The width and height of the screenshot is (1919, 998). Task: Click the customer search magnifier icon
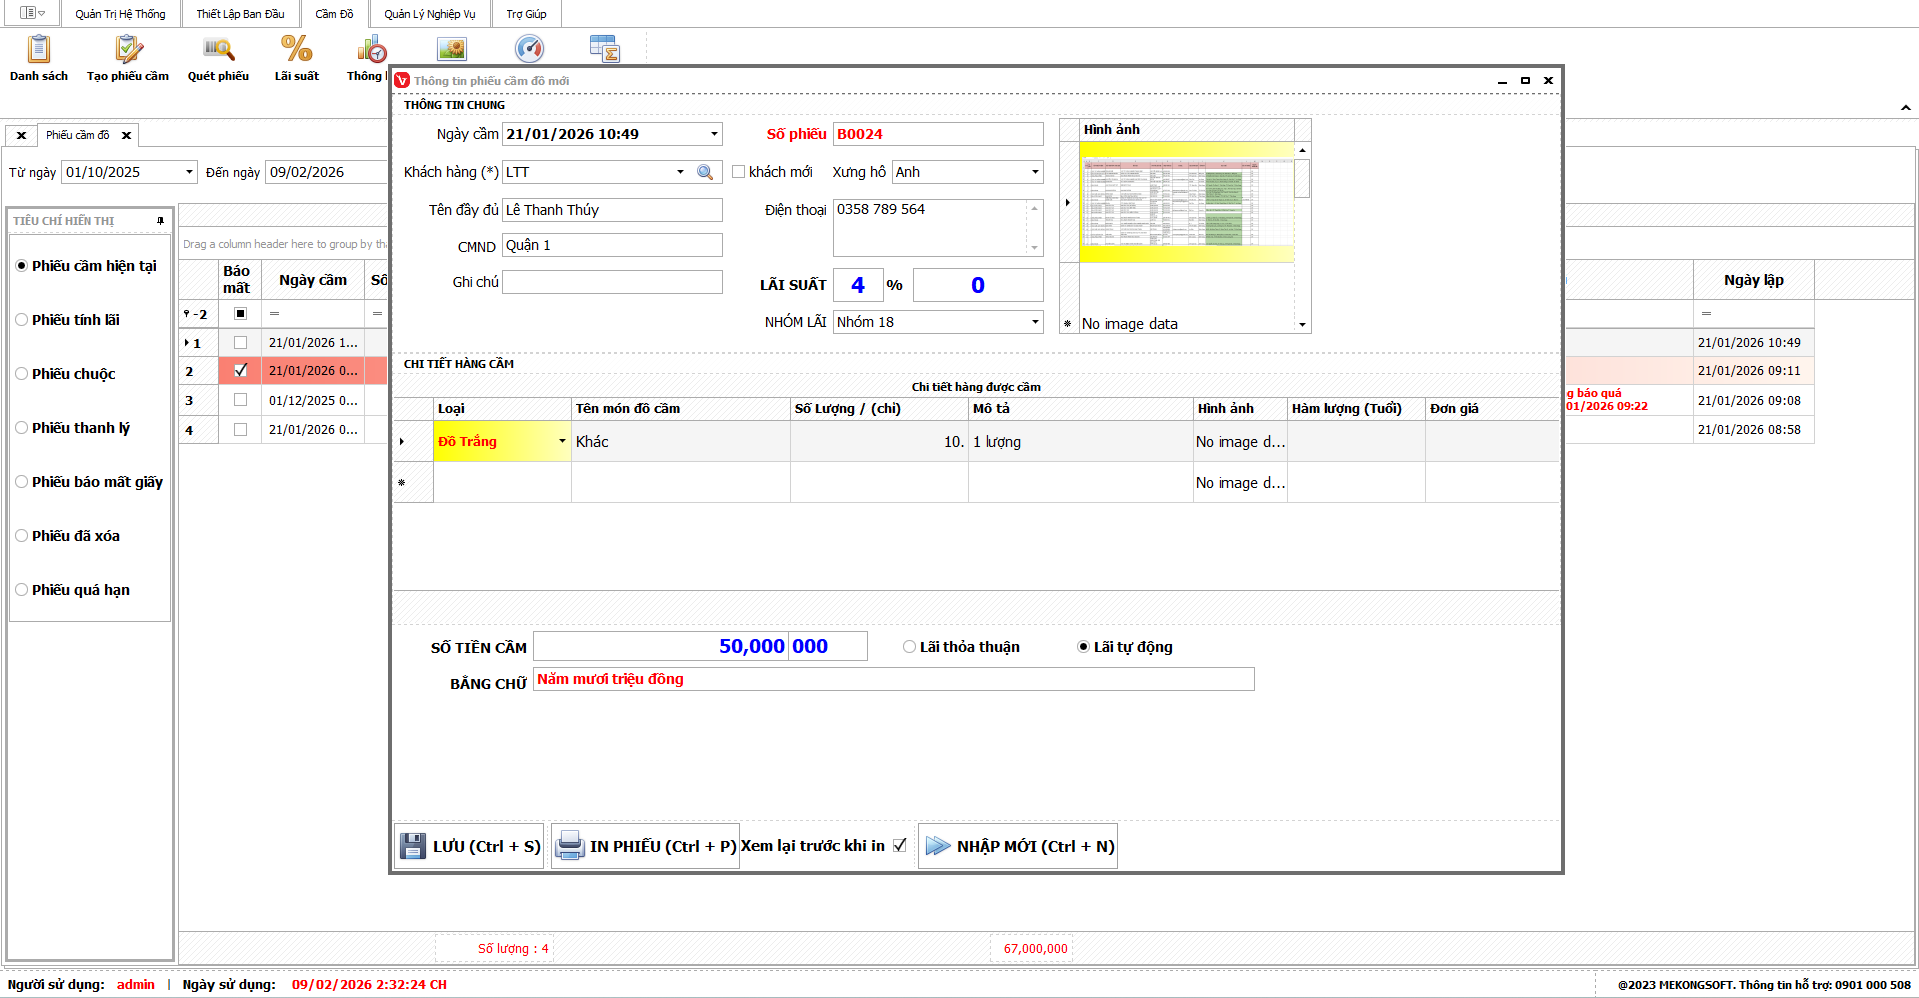705,172
